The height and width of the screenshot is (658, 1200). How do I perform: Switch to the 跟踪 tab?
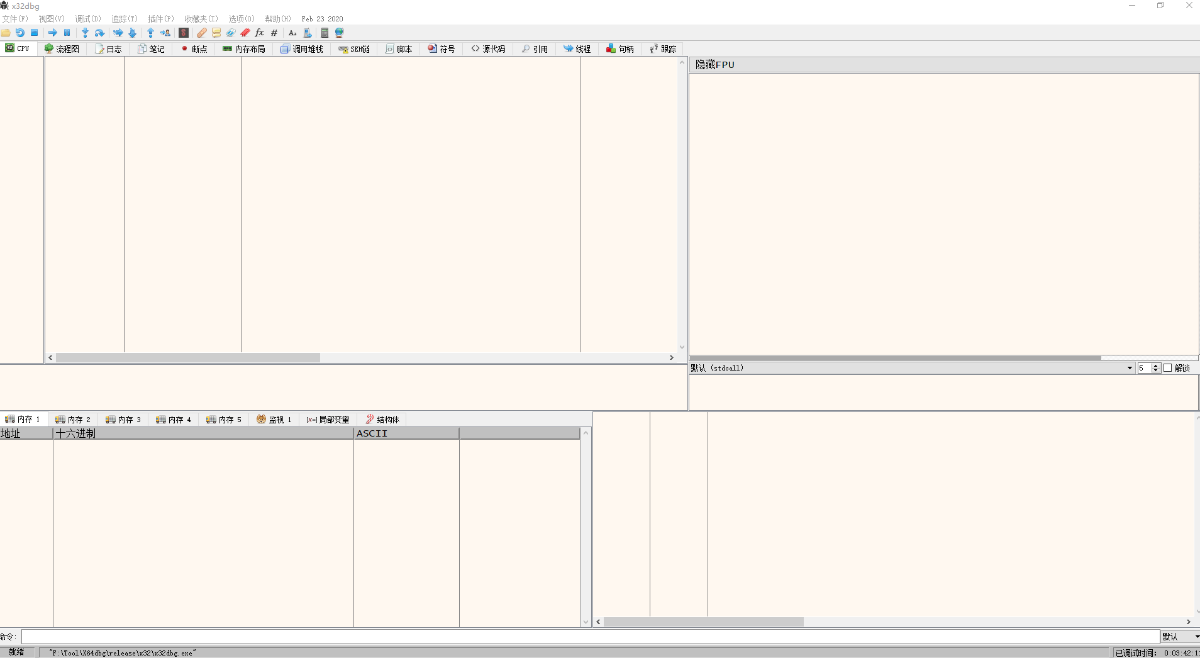click(x=662, y=48)
